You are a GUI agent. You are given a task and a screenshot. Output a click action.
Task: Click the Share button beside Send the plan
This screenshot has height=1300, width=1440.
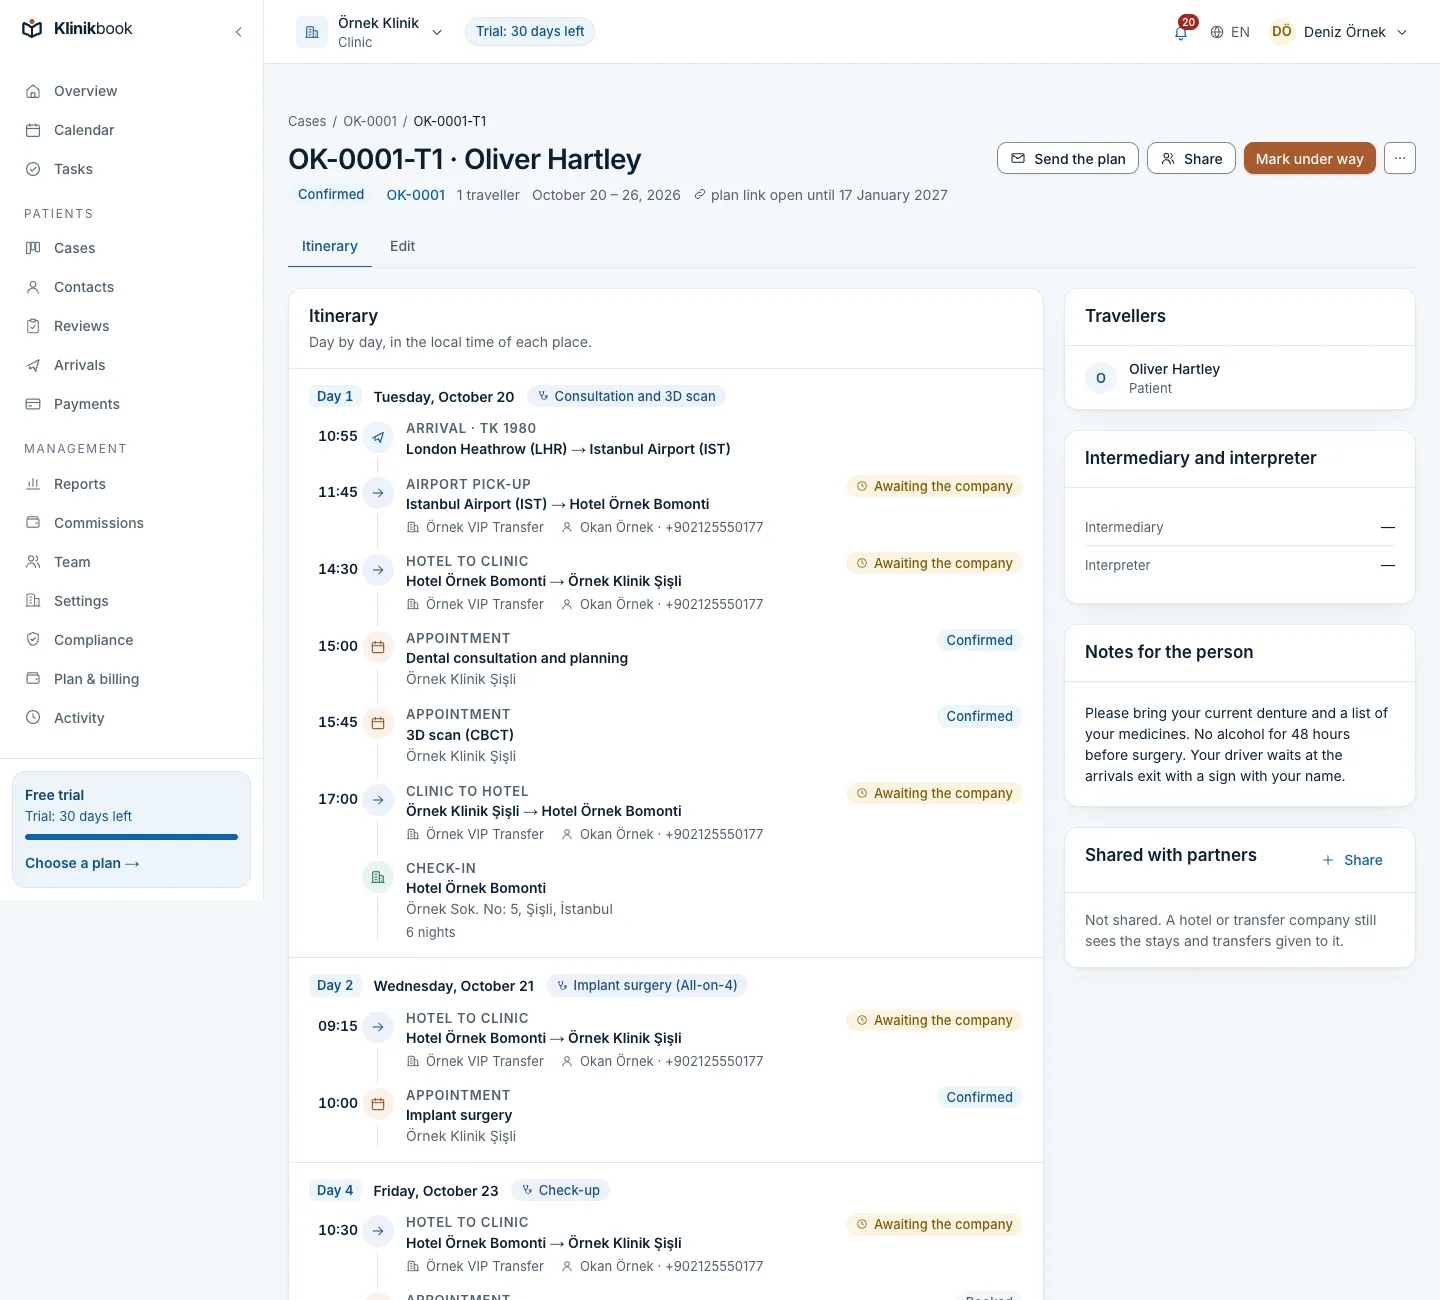1192,158
